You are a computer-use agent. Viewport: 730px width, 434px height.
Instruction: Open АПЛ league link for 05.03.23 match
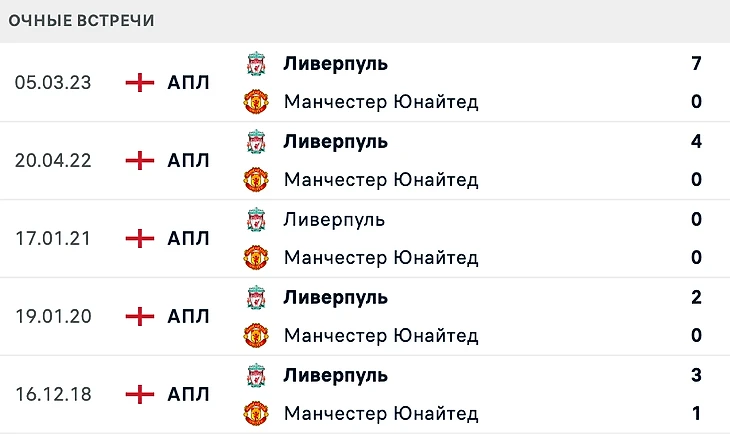[188, 83]
